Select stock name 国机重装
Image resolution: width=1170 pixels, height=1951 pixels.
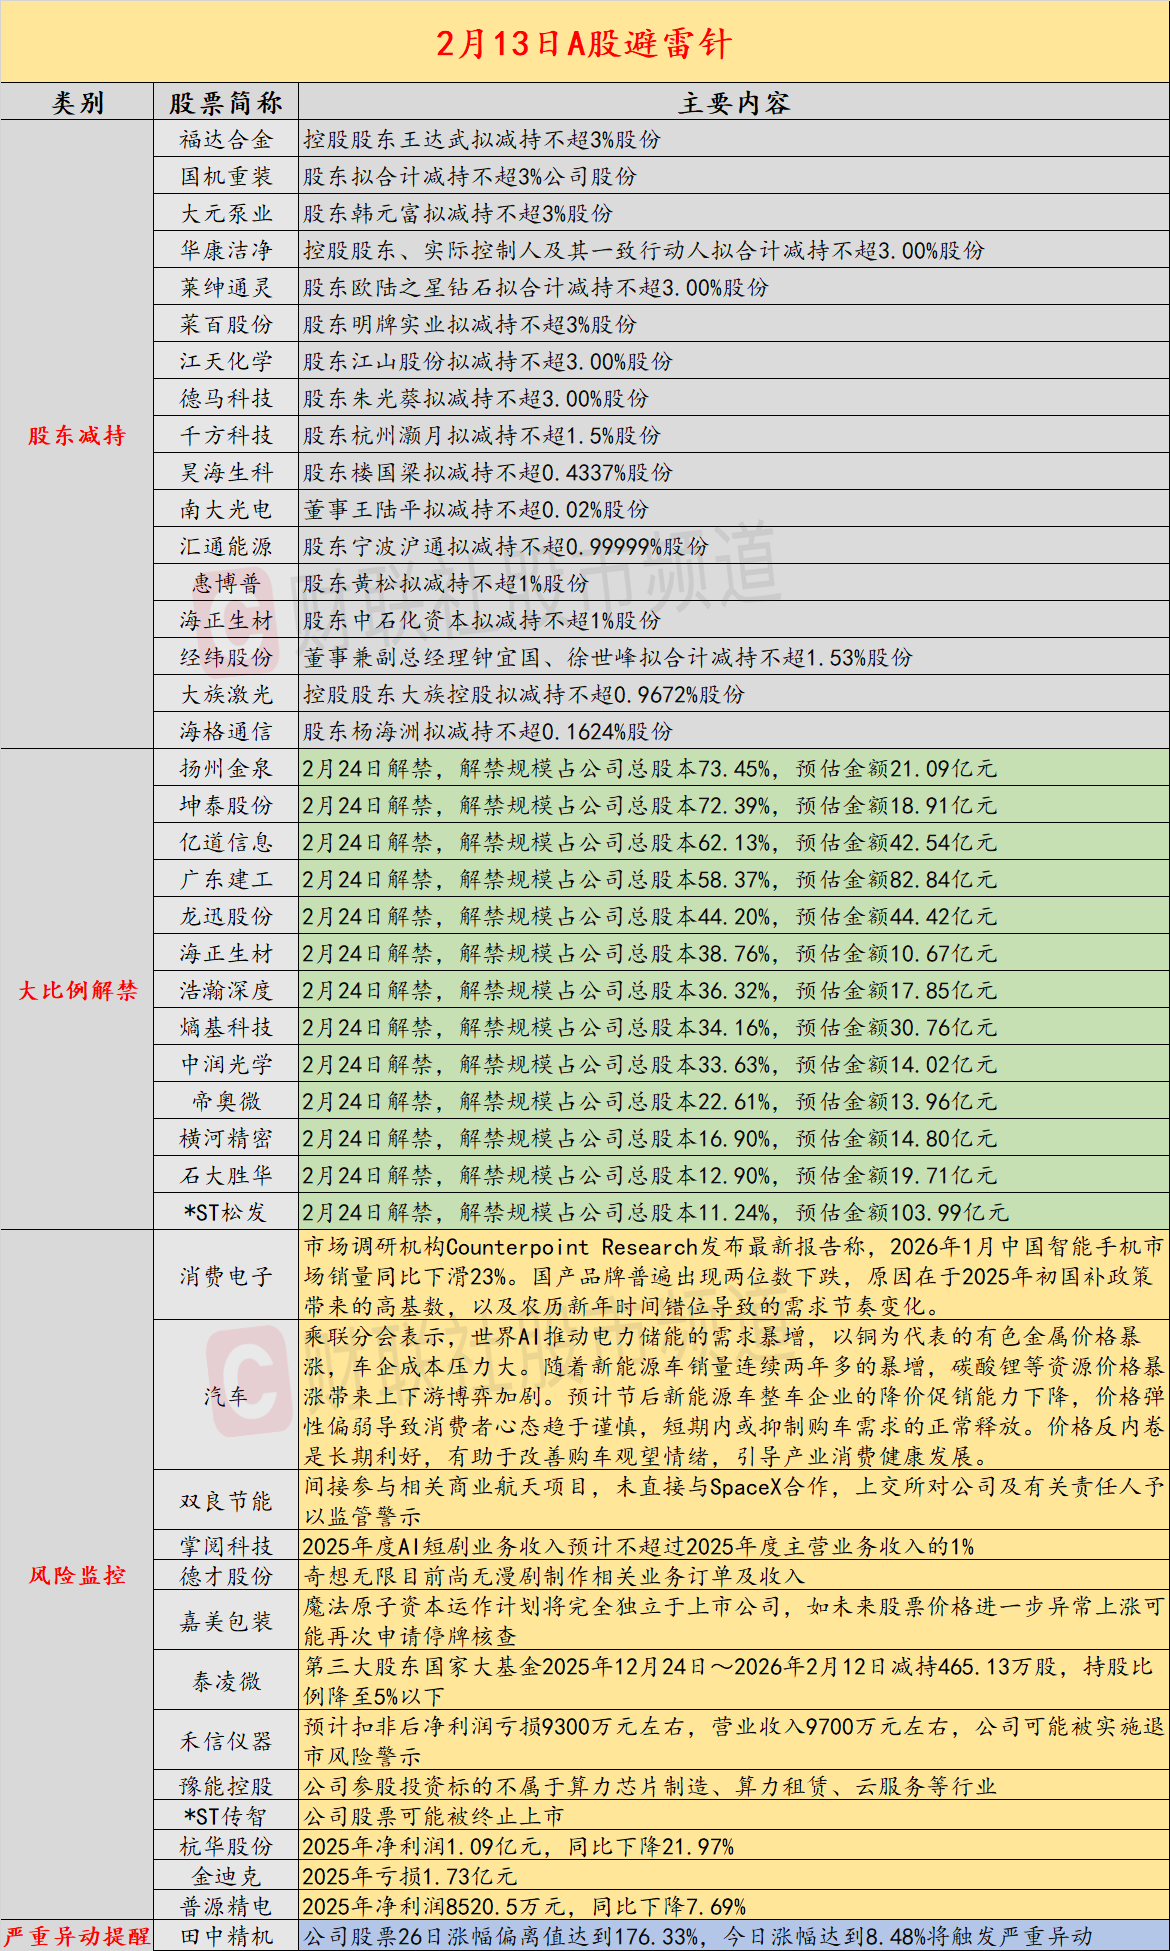[226, 177]
